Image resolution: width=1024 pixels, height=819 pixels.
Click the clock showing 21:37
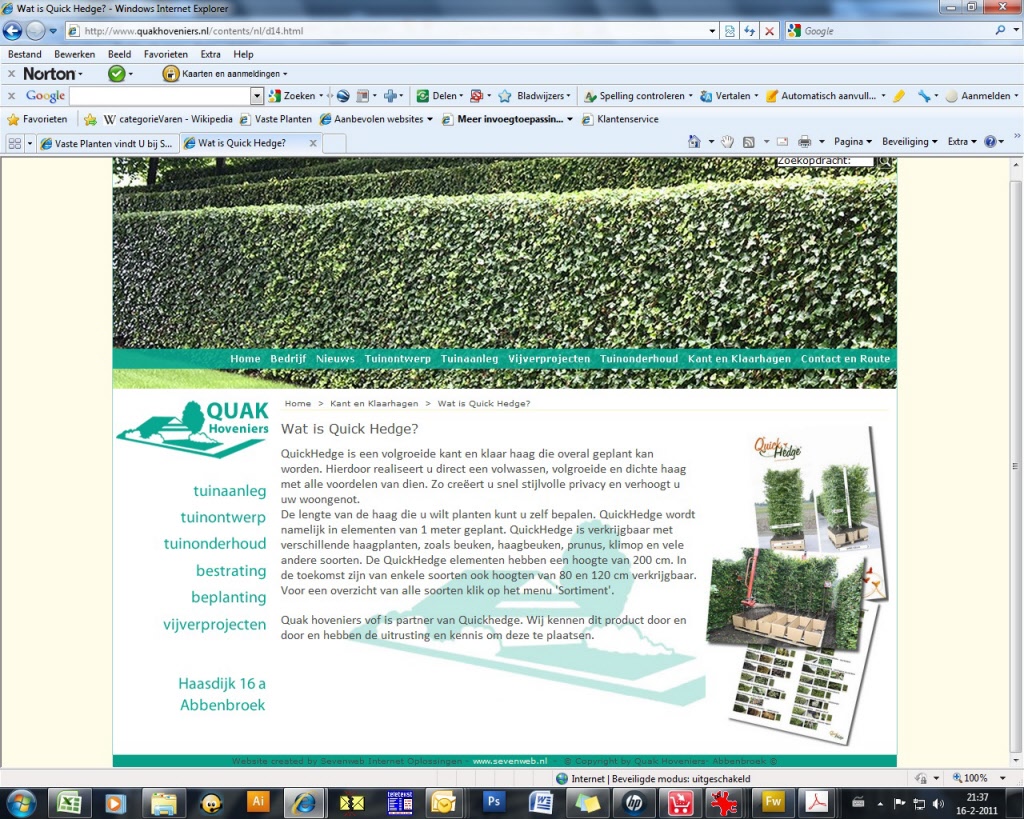(x=977, y=797)
